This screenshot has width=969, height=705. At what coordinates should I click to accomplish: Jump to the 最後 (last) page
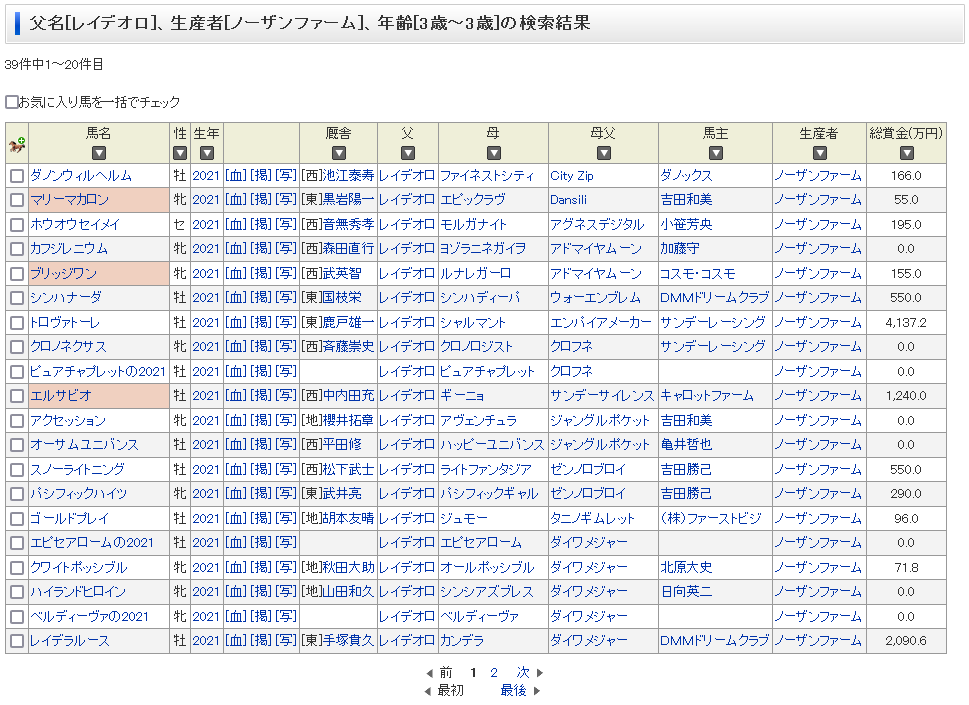pyautogui.click(x=513, y=690)
